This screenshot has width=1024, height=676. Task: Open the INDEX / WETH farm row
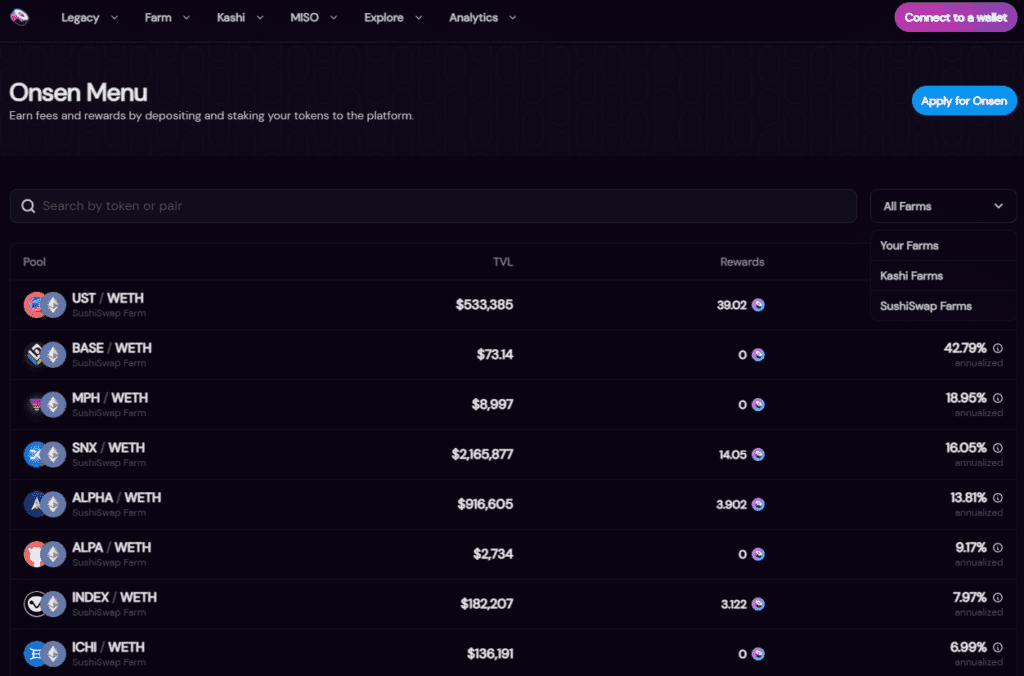click(x=513, y=604)
